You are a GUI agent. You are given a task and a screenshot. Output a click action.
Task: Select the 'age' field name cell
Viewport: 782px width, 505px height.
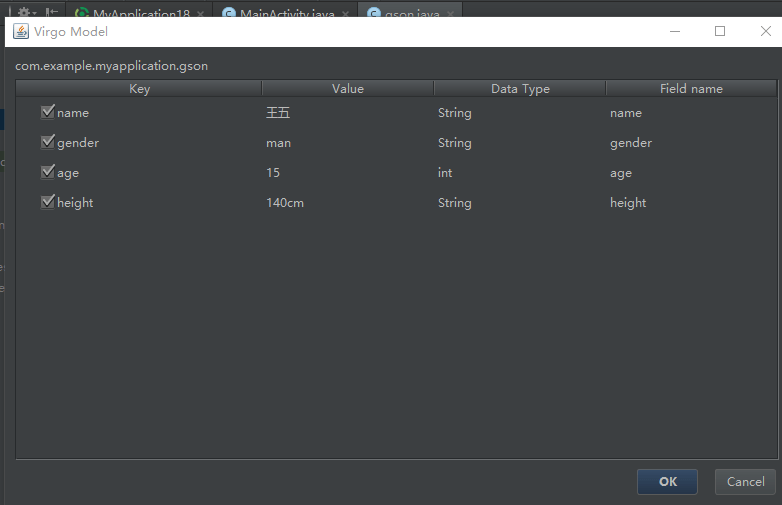691,172
